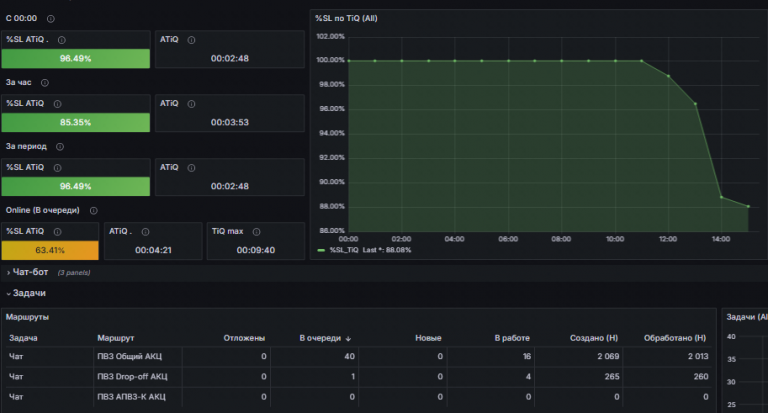Click the sort arrow on 'В очереди' column
Viewport: 768px width, 413px height.
tap(348, 339)
